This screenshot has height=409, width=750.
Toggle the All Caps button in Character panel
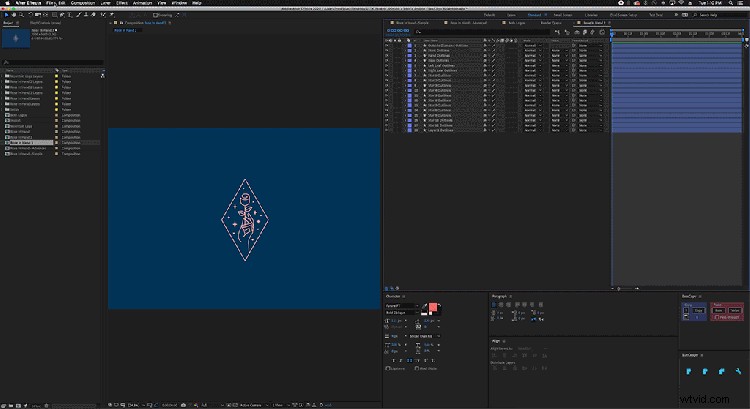point(409,361)
